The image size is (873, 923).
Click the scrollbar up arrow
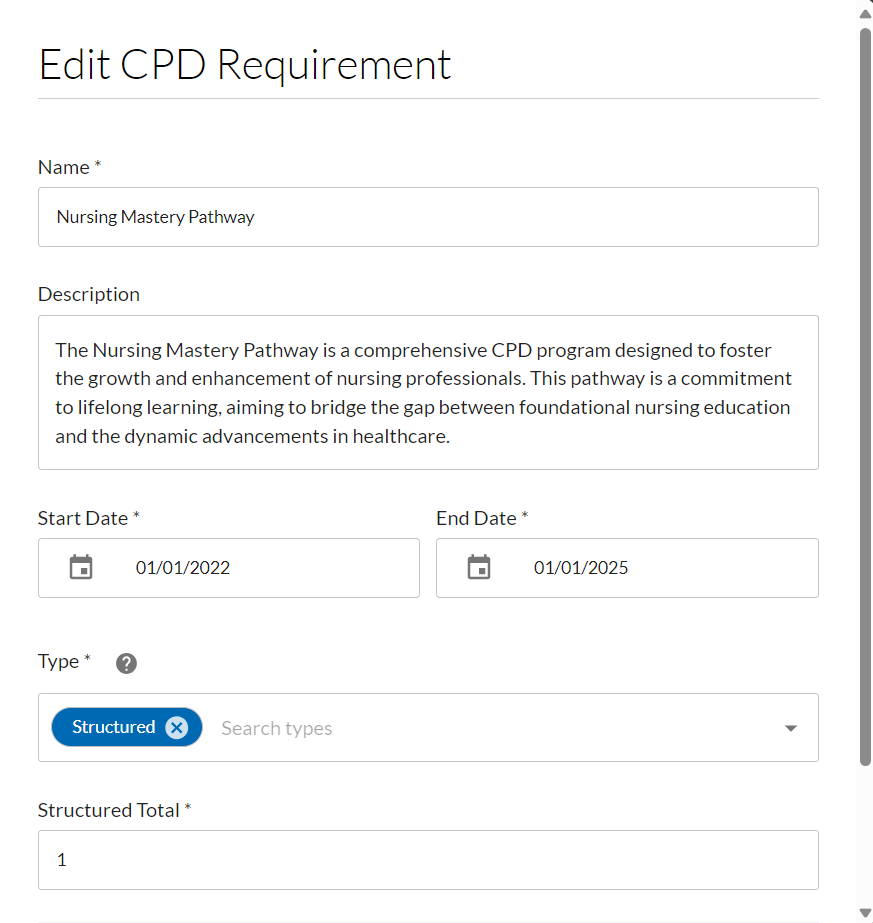tap(862, 11)
